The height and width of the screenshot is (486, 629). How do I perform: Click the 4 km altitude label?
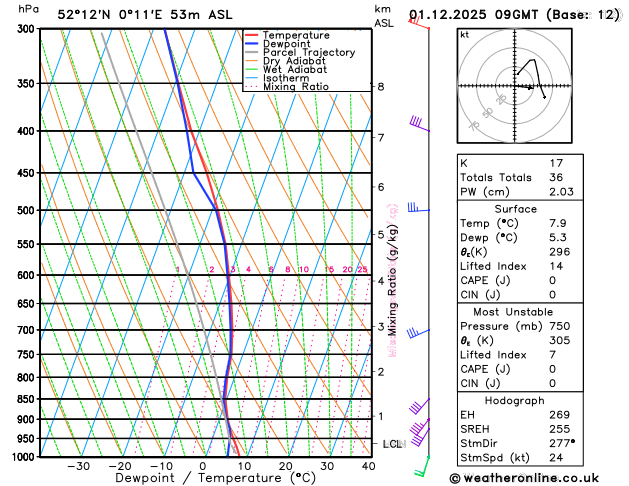tap(381, 281)
